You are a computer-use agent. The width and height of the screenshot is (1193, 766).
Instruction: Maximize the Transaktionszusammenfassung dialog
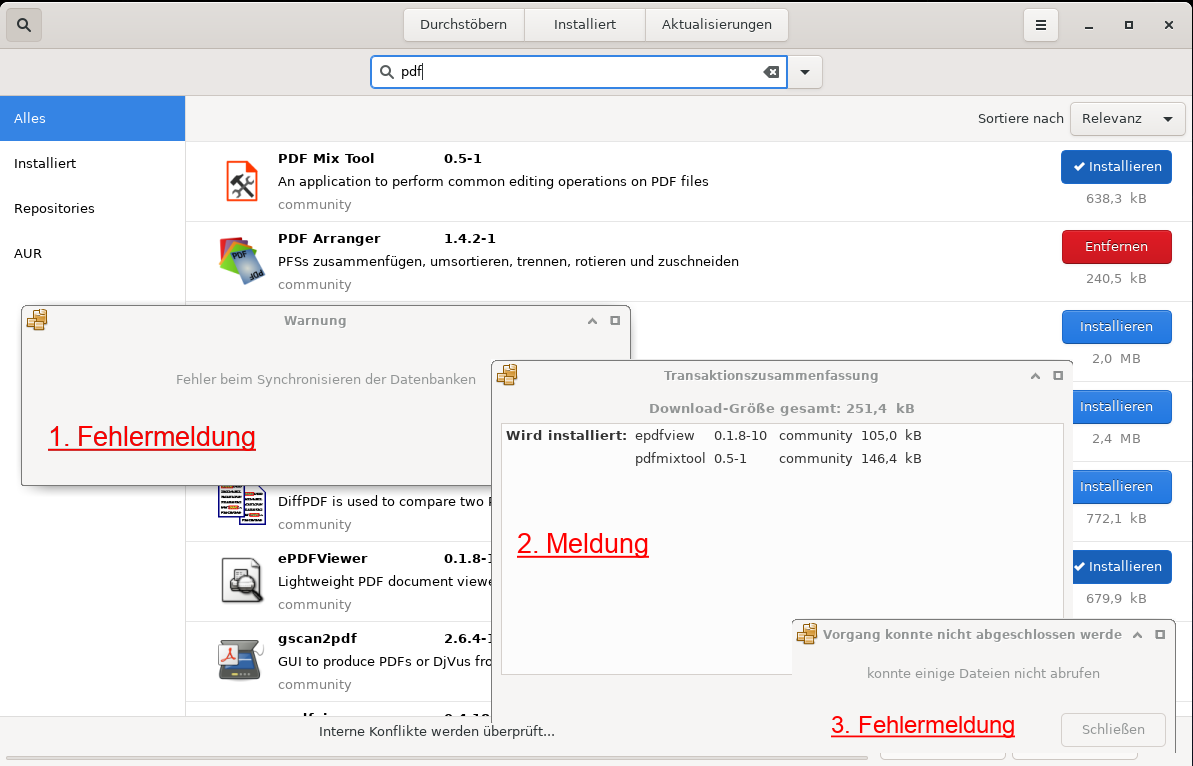pyautogui.click(x=1058, y=376)
